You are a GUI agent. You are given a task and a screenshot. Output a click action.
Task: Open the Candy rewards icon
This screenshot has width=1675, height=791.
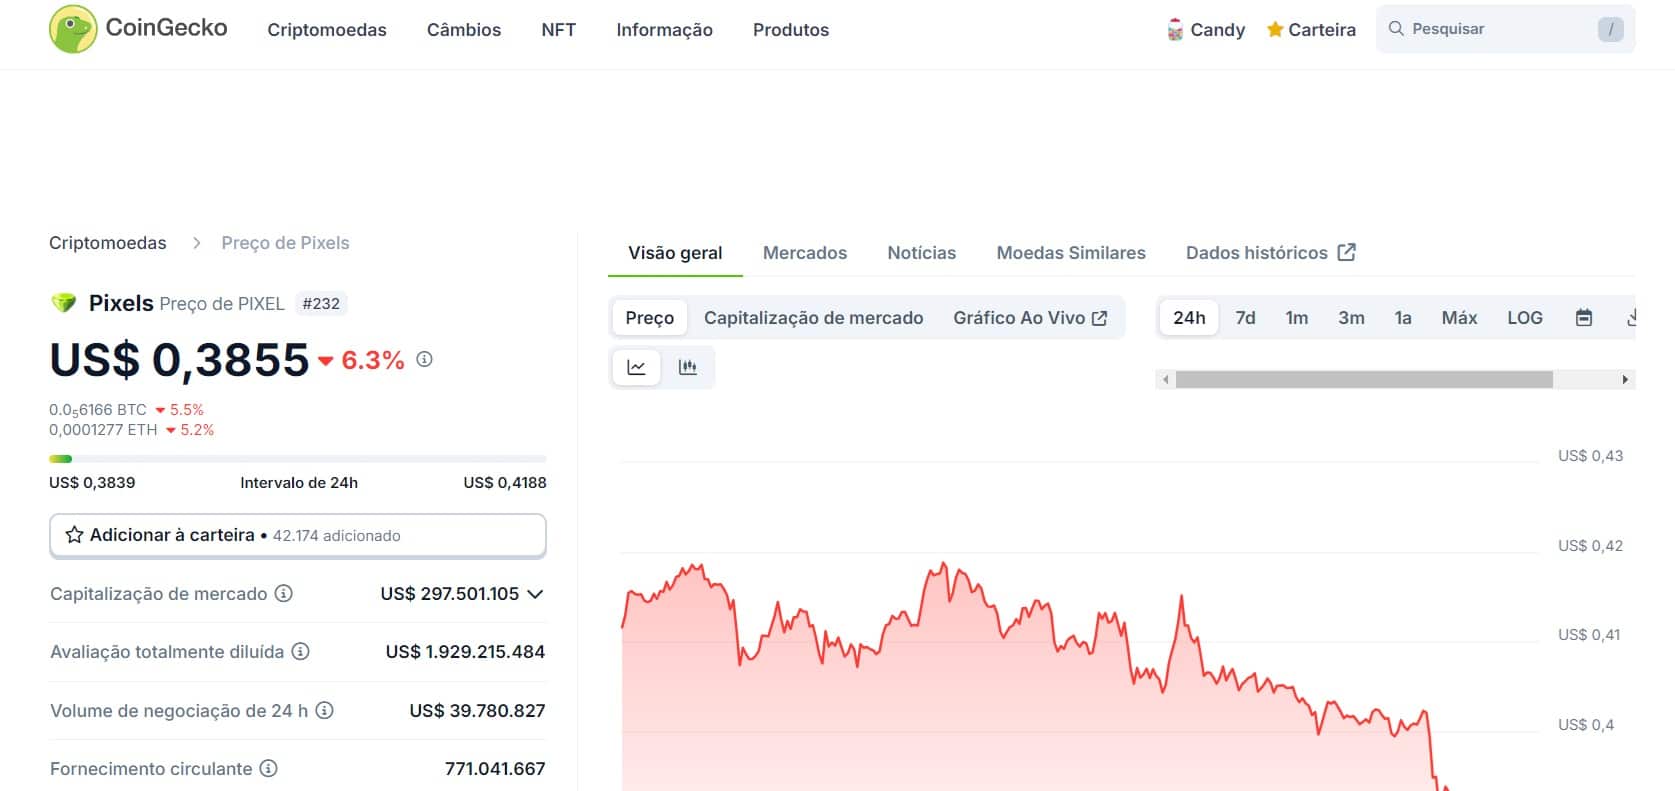point(1175,30)
